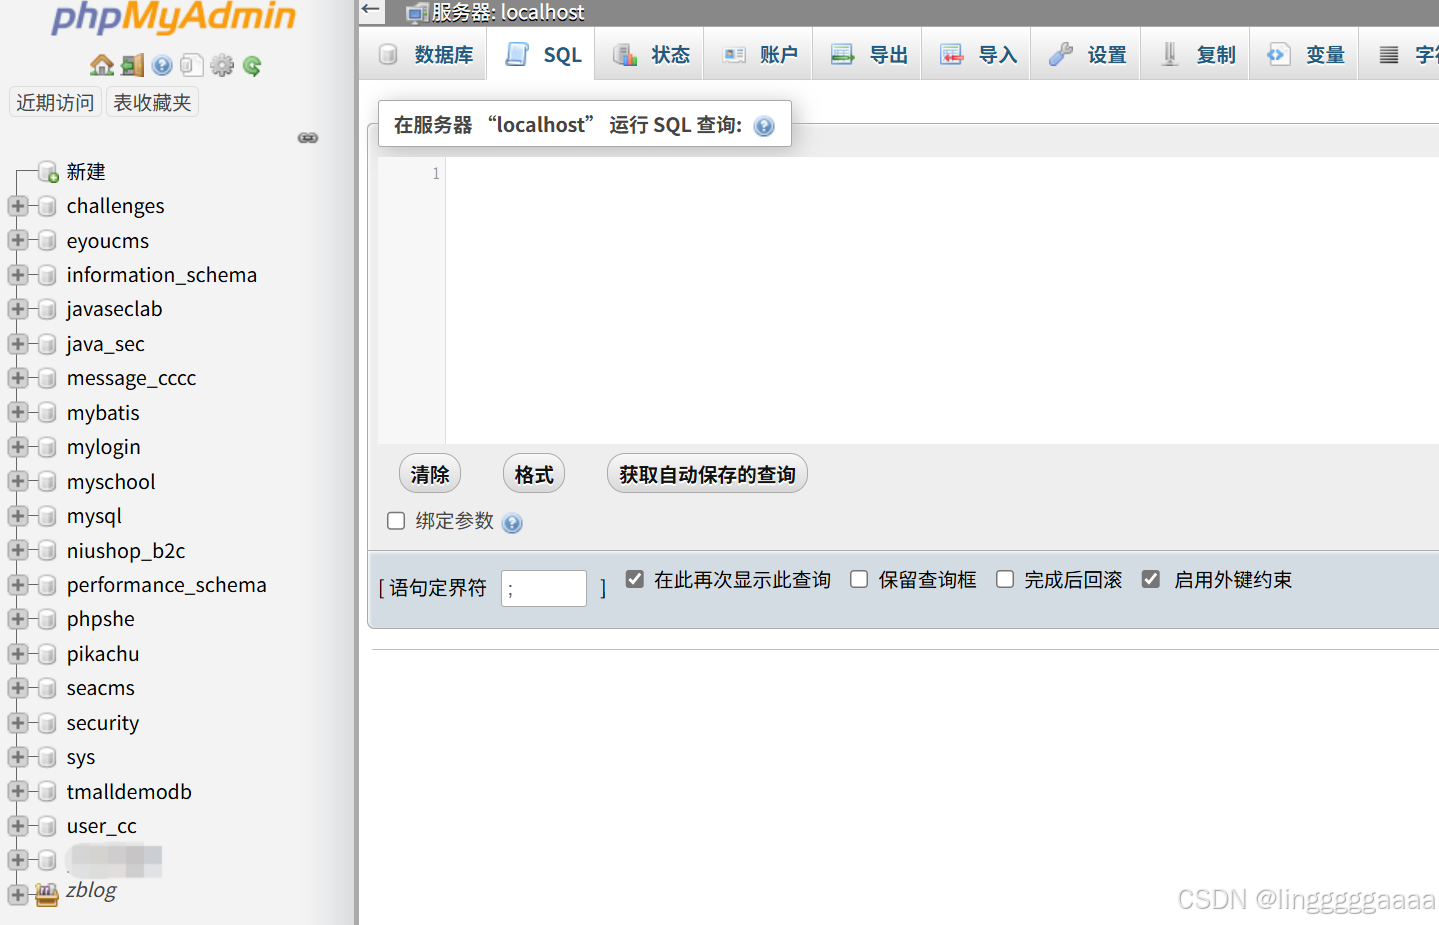
Task: Click the sys database cylinder icon
Action: (x=46, y=757)
